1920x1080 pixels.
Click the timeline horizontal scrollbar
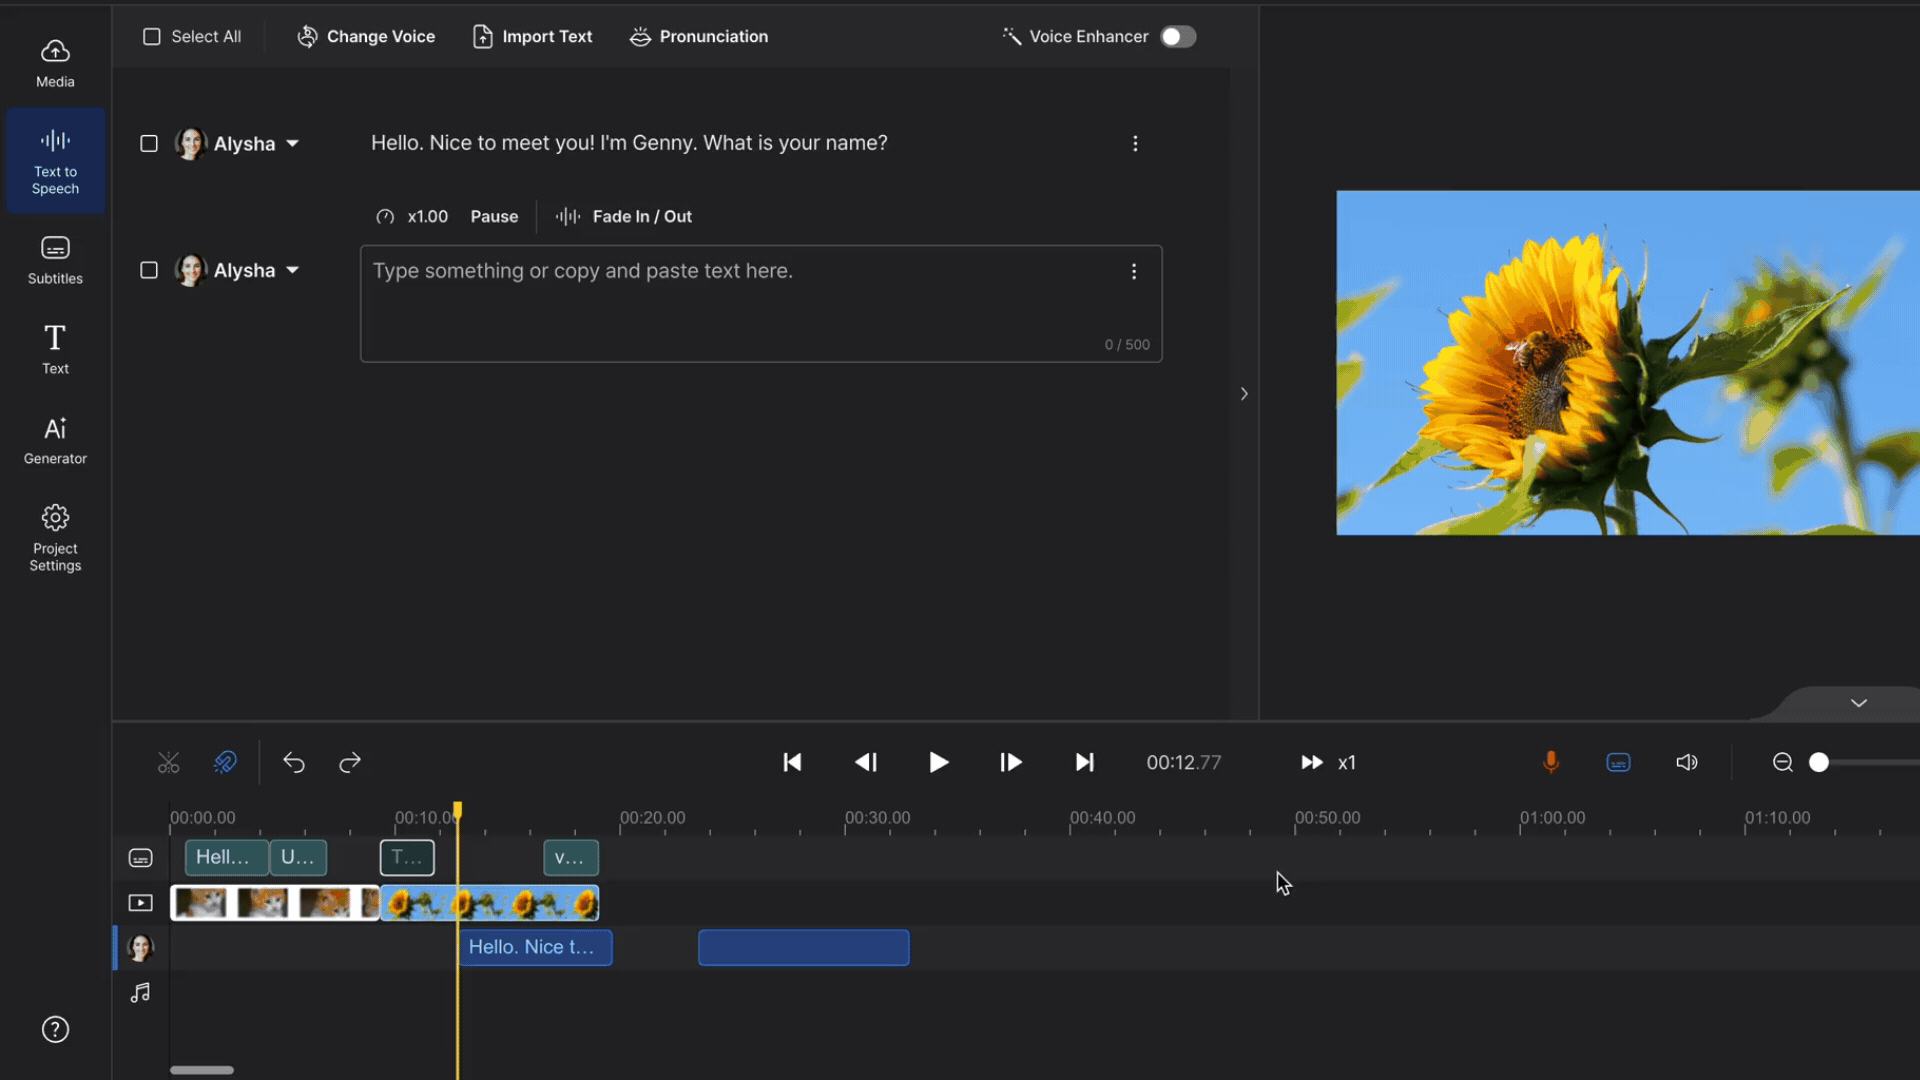point(202,1070)
